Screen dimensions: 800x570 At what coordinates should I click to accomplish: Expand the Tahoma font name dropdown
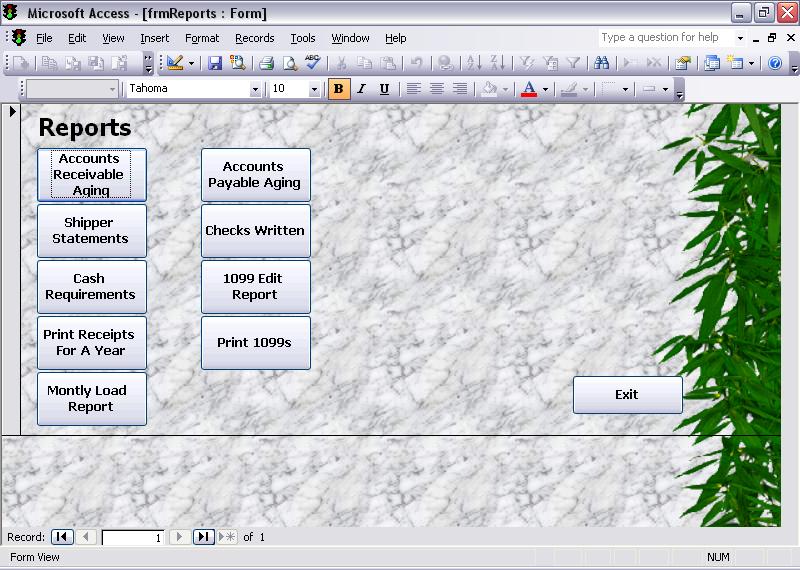pyautogui.click(x=255, y=89)
